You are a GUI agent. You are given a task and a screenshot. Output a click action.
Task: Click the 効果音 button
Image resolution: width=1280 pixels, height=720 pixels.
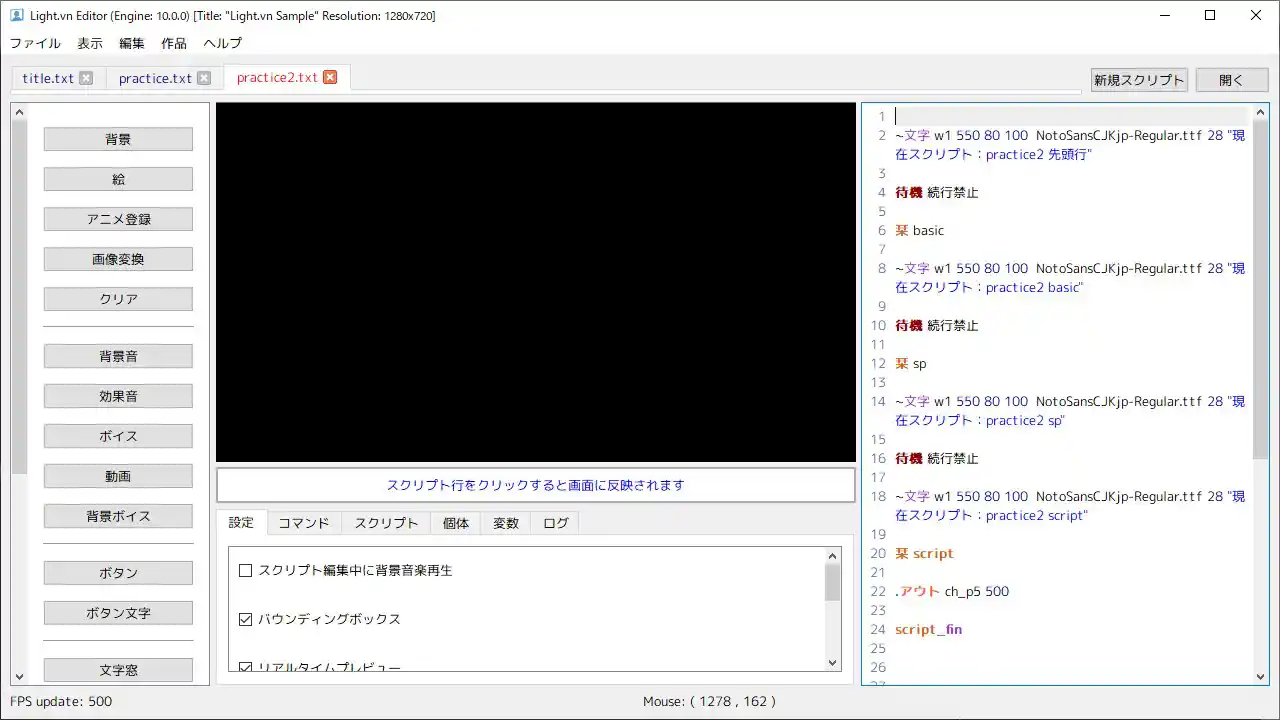coord(118,396)
